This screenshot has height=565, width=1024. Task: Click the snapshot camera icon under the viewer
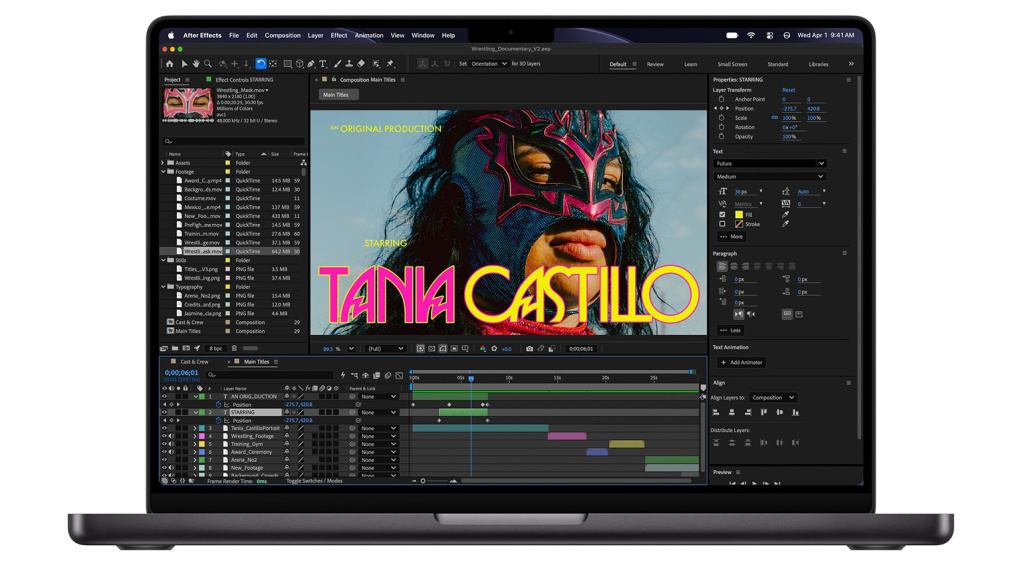[530, 349]
